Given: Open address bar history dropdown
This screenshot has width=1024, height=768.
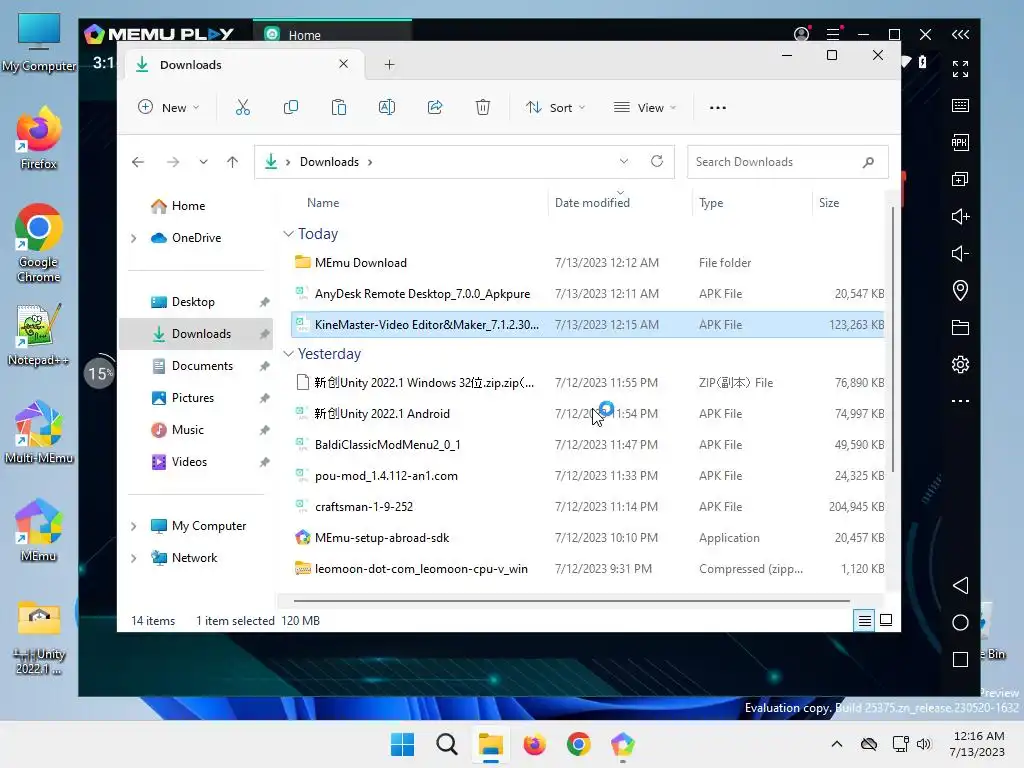Looking at the screenshot, I should point(624,161).
